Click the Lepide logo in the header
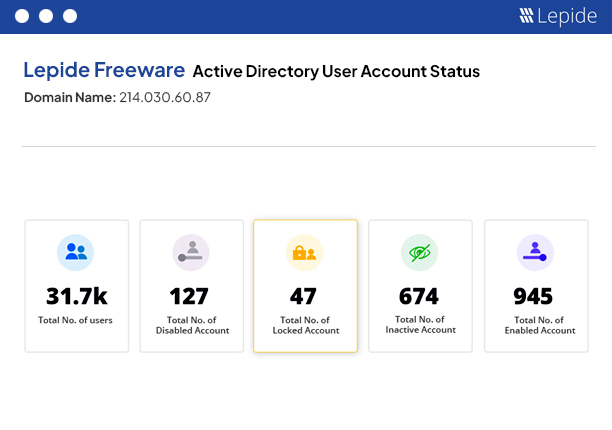 pos(558,16)
